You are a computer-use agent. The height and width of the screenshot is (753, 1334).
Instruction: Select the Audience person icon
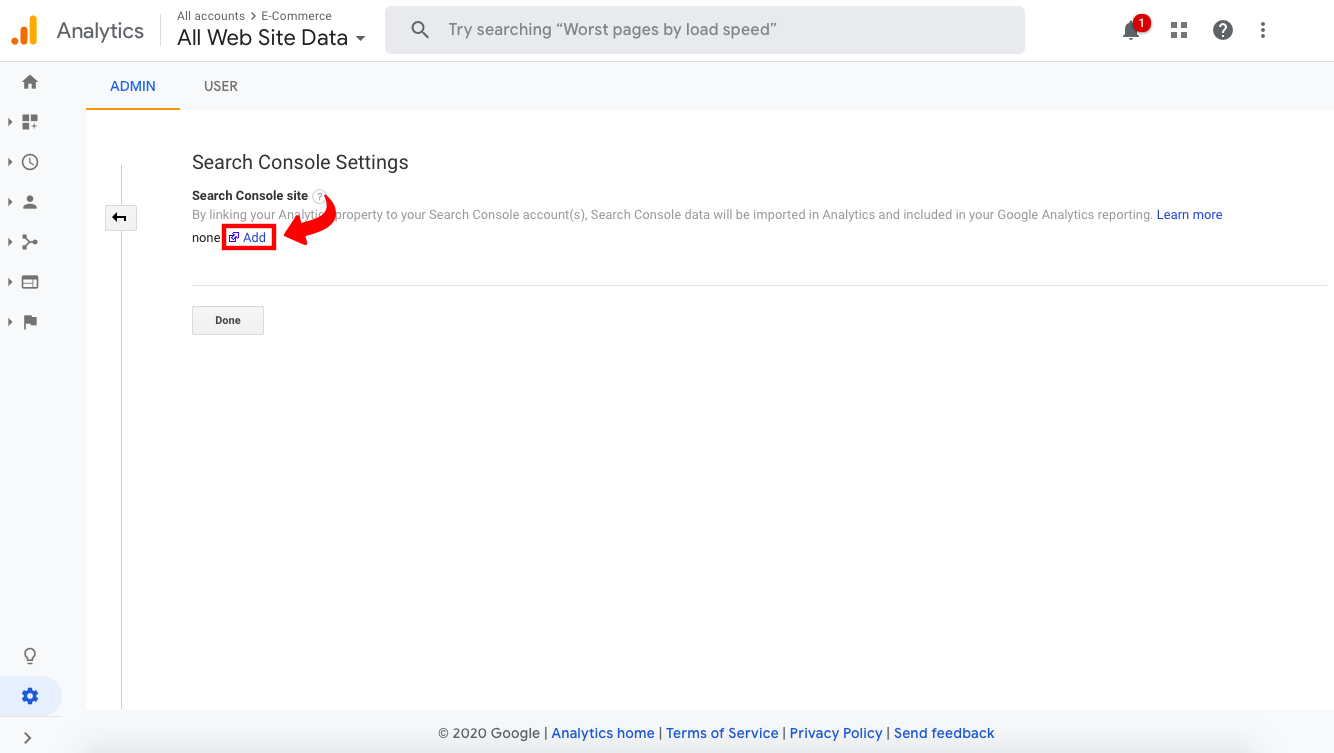(29, 201)
